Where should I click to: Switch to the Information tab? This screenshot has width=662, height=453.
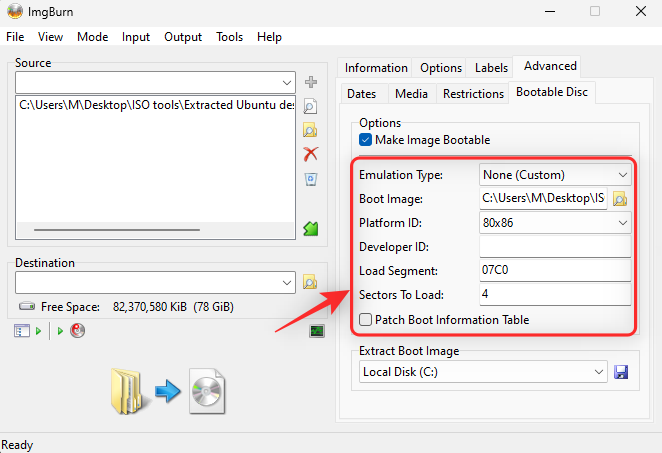pos(376,68)
